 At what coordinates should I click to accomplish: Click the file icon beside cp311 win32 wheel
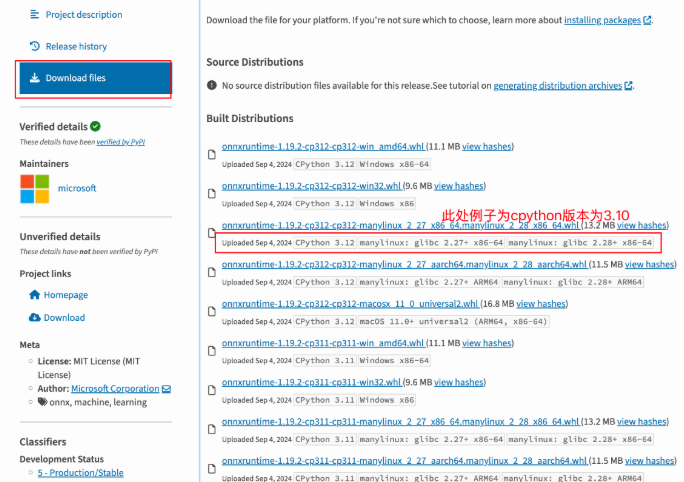[x=211, y=389]
